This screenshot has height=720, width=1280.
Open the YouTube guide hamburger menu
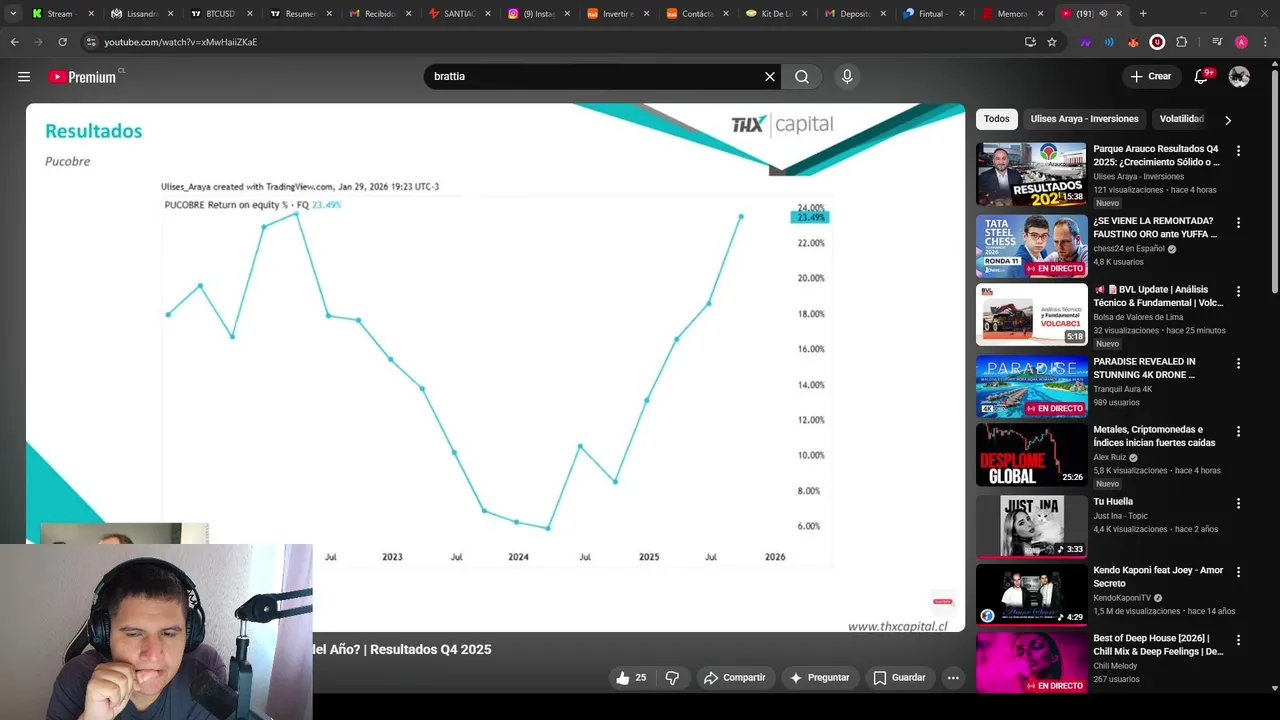[x=24, y=77]
